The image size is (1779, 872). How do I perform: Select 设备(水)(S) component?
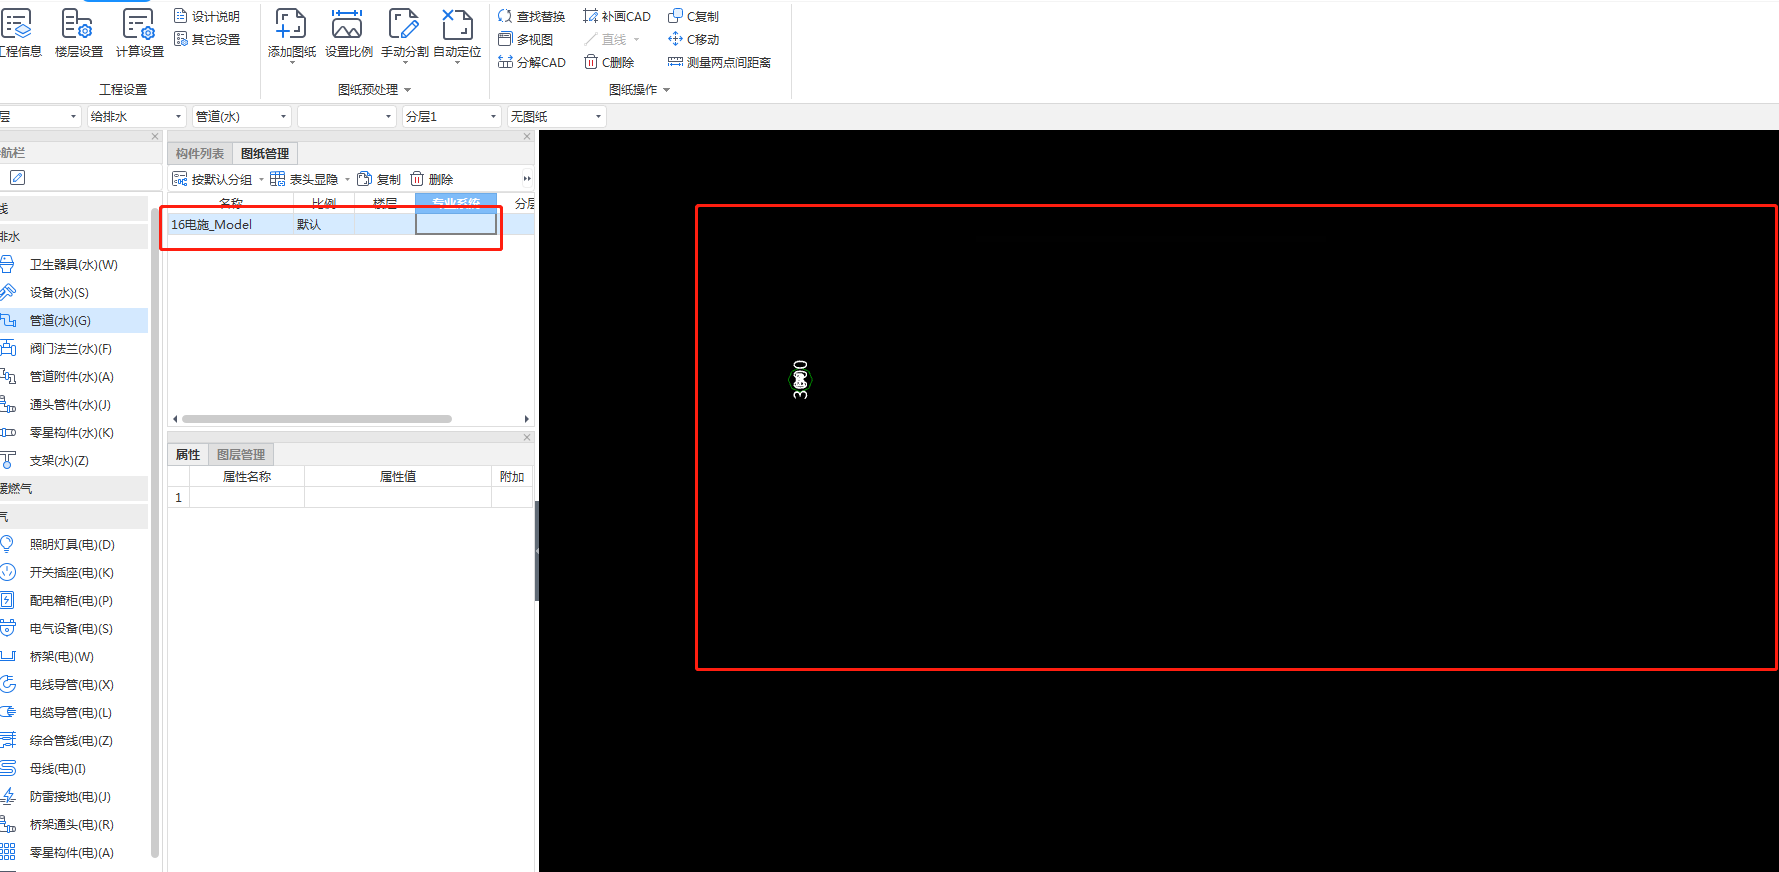74,293
